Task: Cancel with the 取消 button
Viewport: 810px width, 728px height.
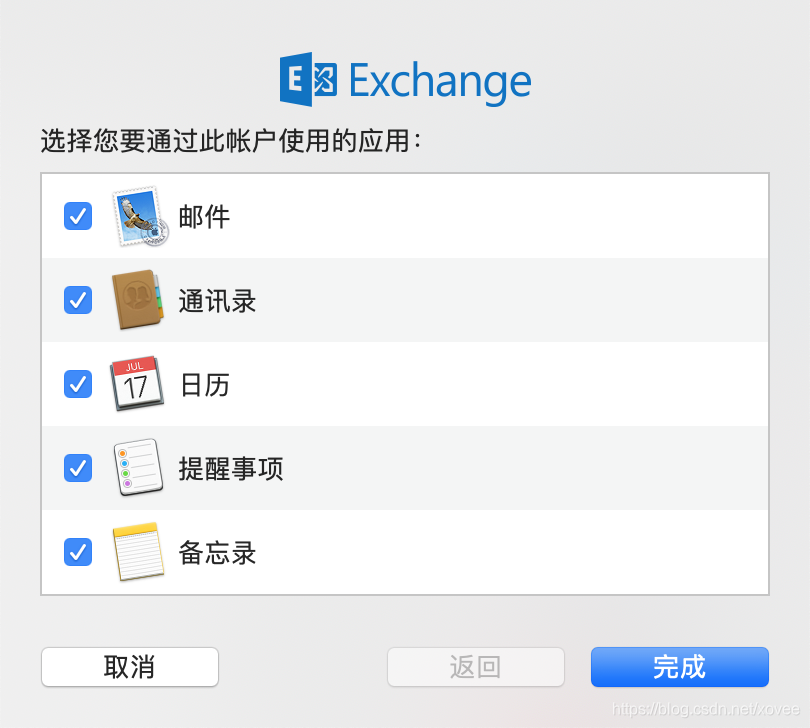Action: pos(130,667)
